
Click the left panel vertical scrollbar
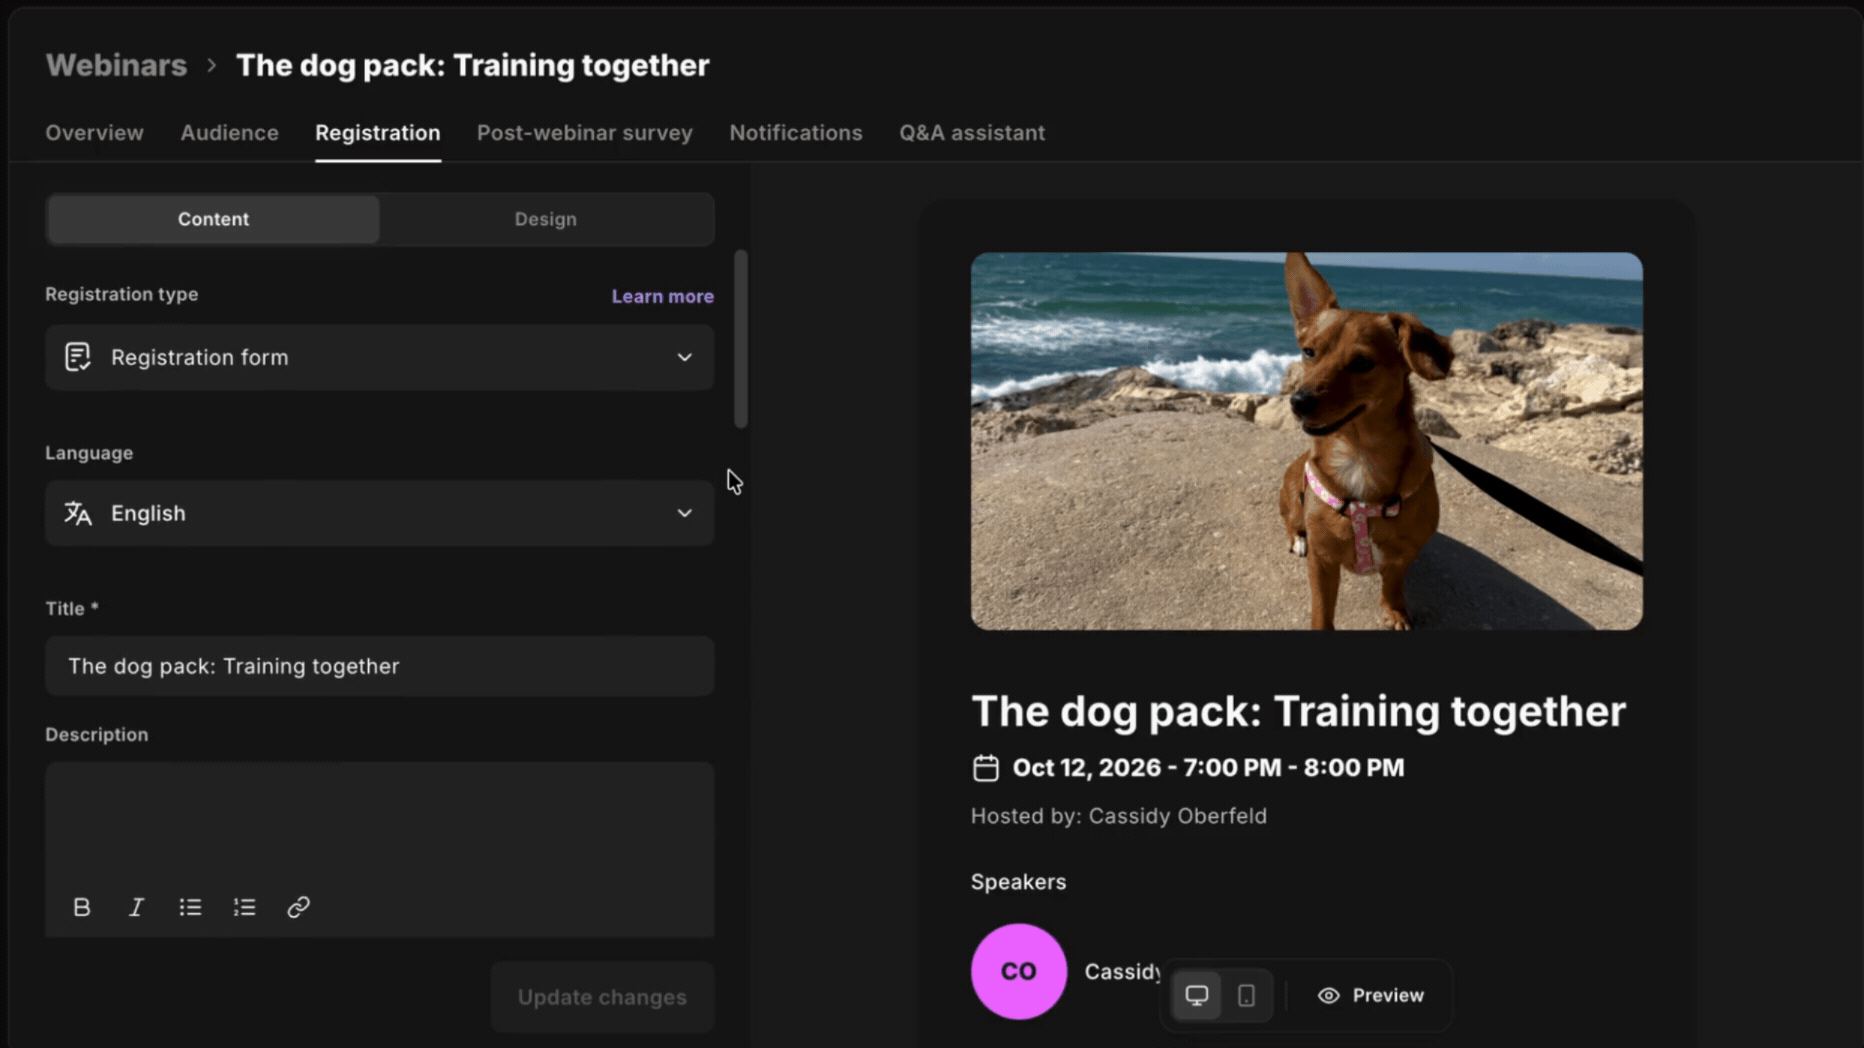[740, 339]
